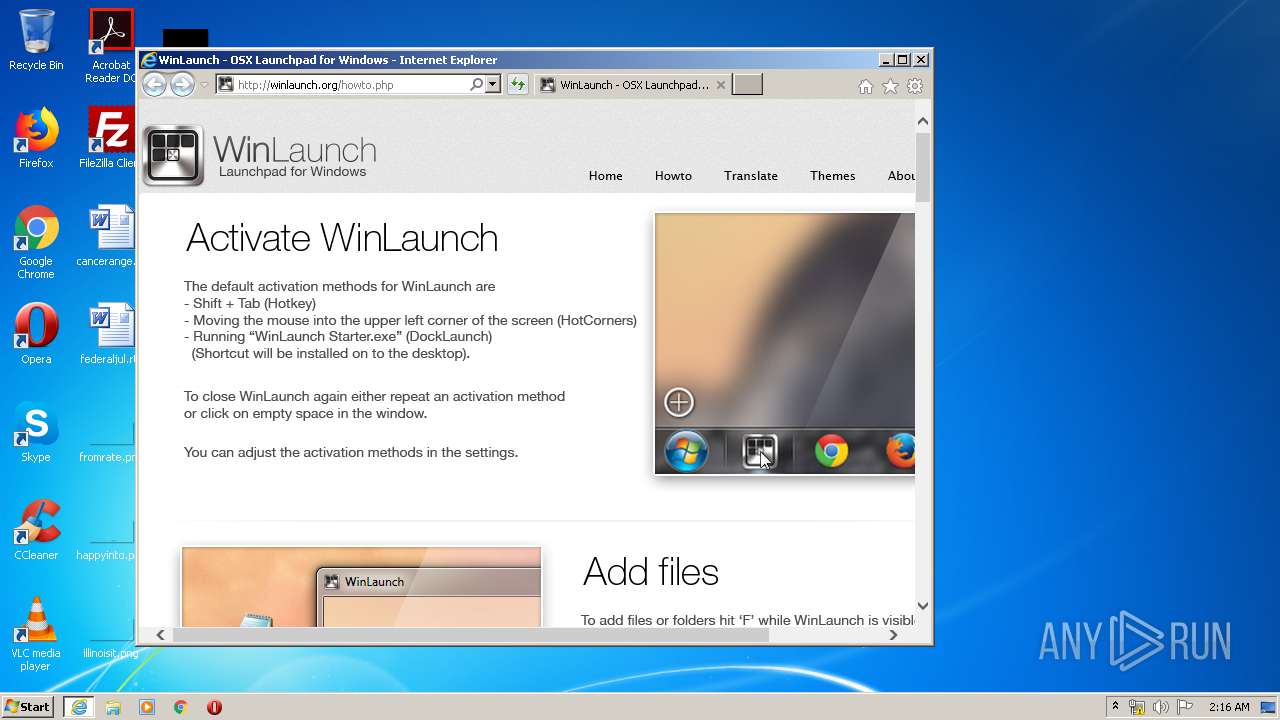Click the Action Center flag tray icon
This screenshot has height=720, width=1280.
click(x=1185, y=707)
